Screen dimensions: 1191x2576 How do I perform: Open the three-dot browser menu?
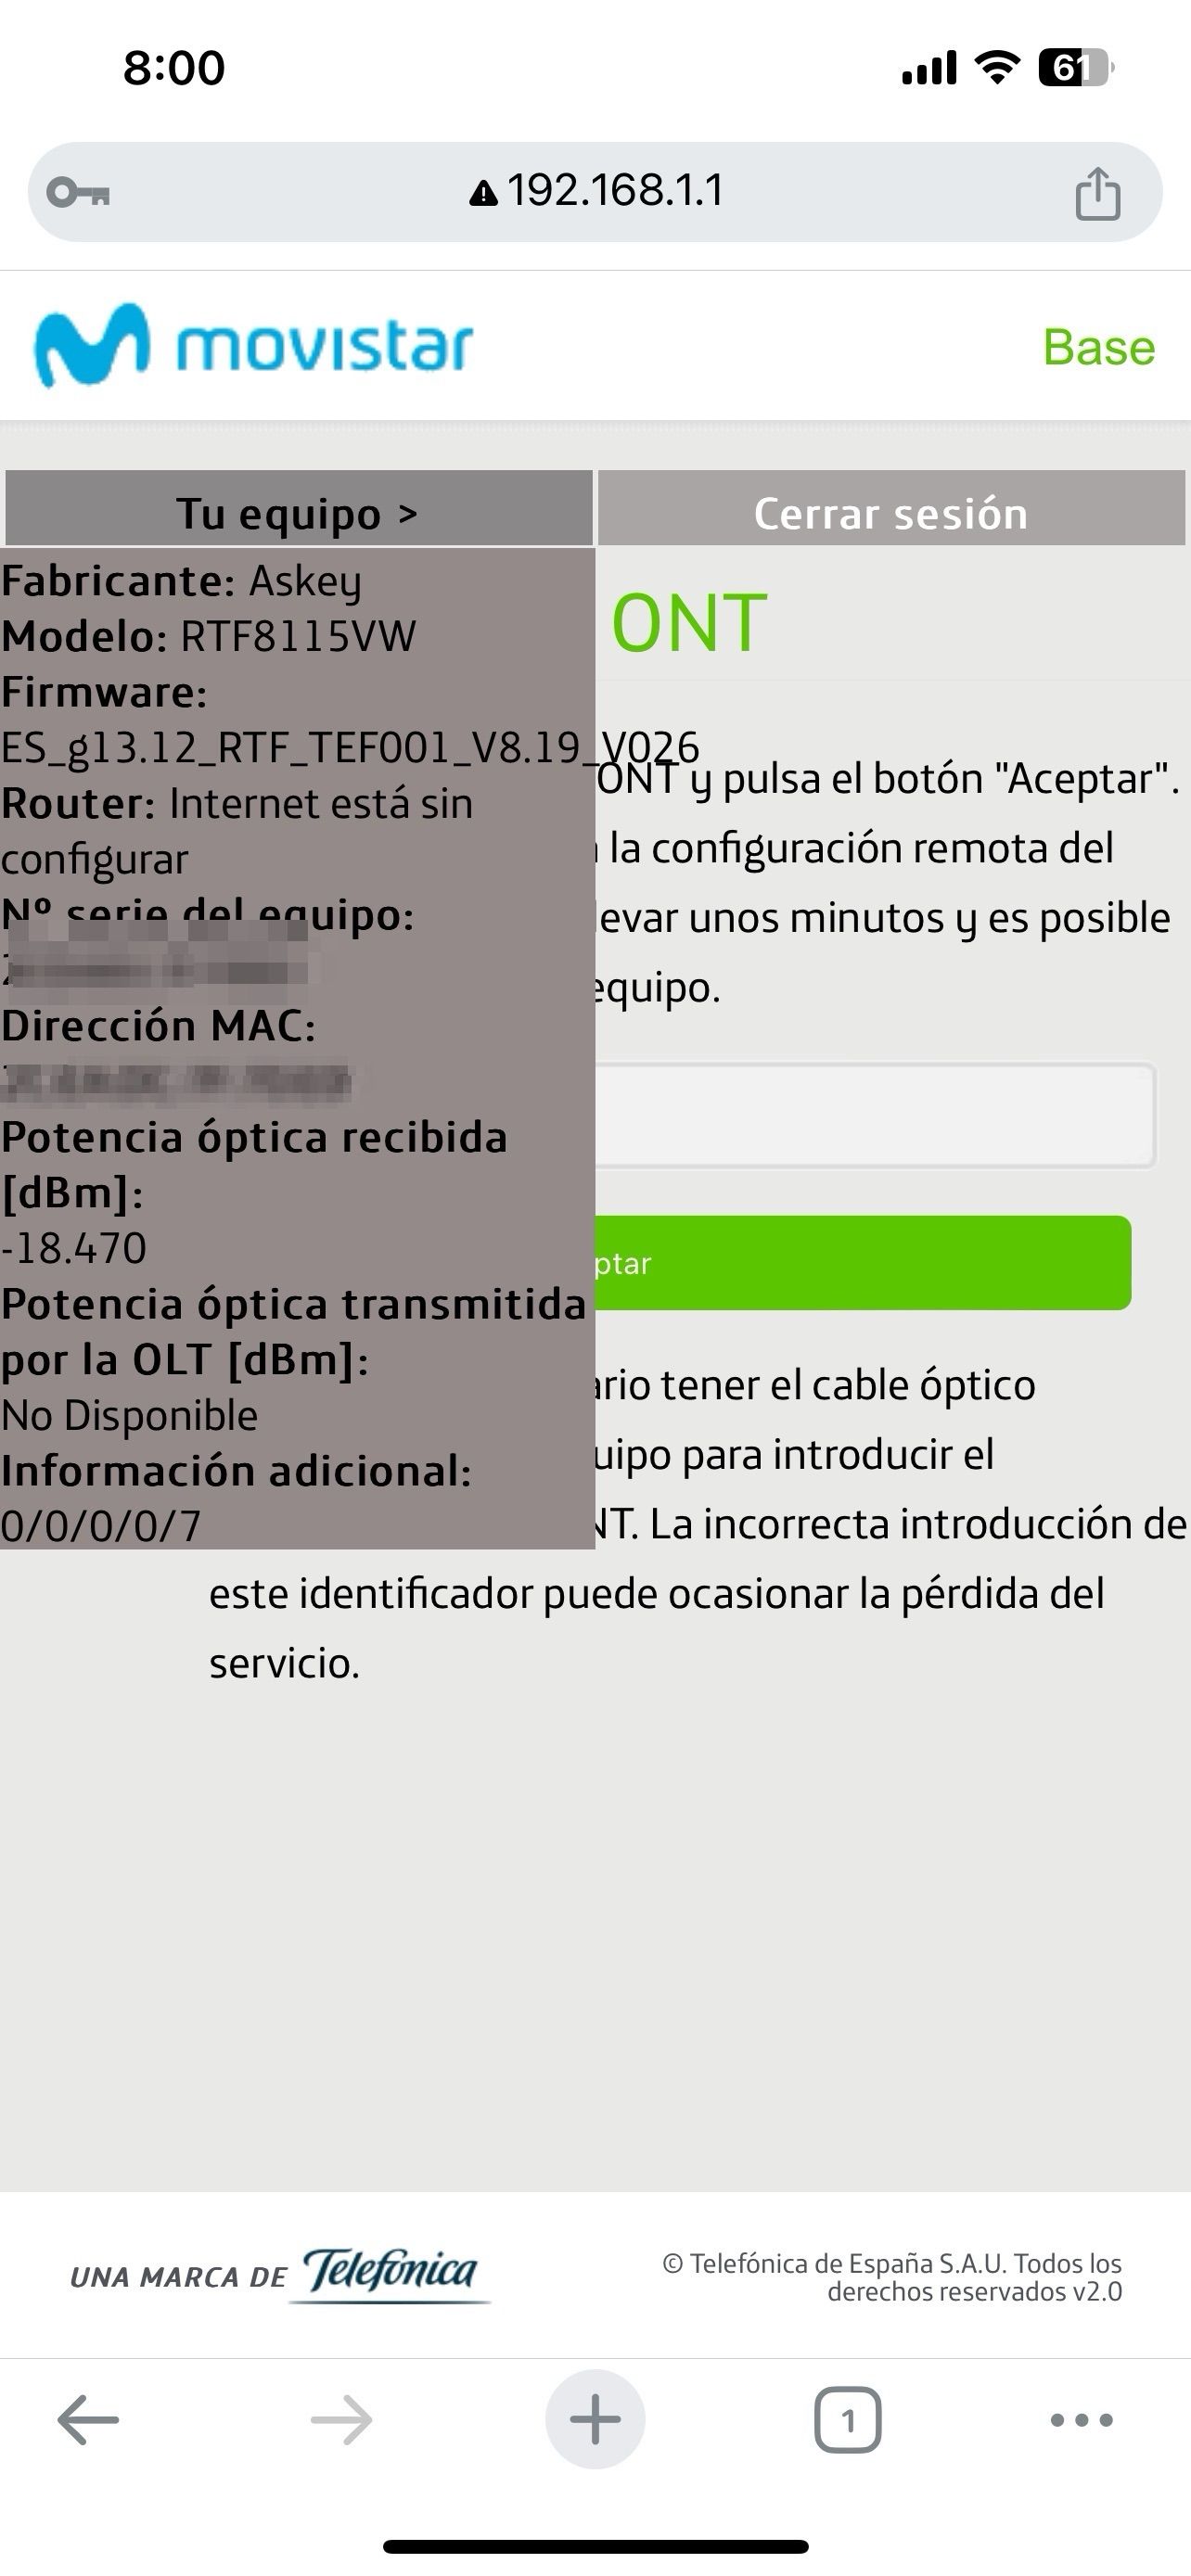(x=1081, y=2420)
